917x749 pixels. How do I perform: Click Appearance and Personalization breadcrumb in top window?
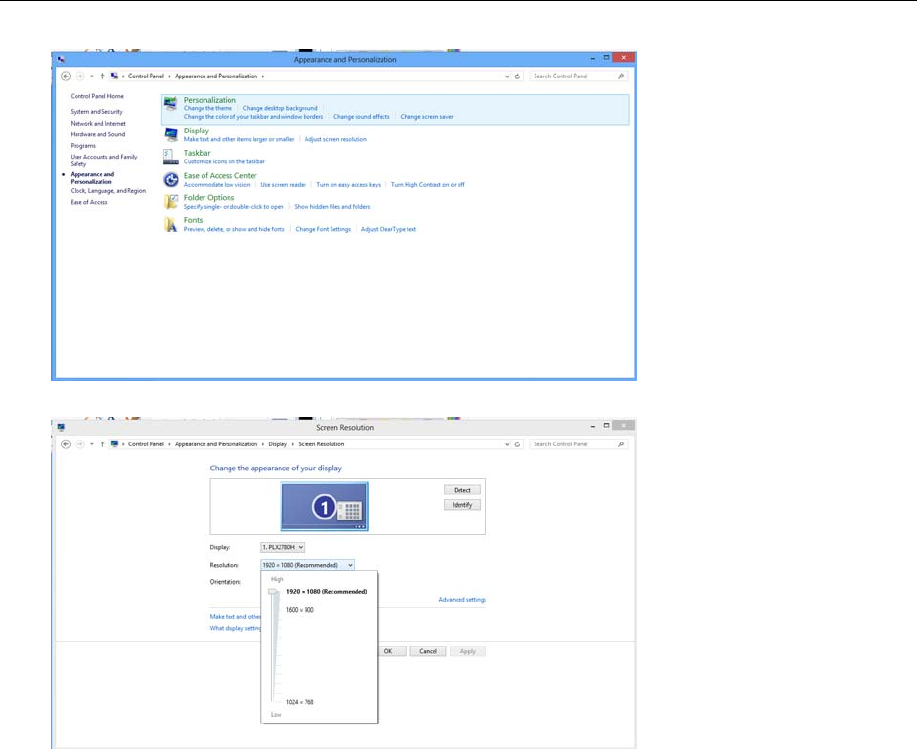(216, 76)
